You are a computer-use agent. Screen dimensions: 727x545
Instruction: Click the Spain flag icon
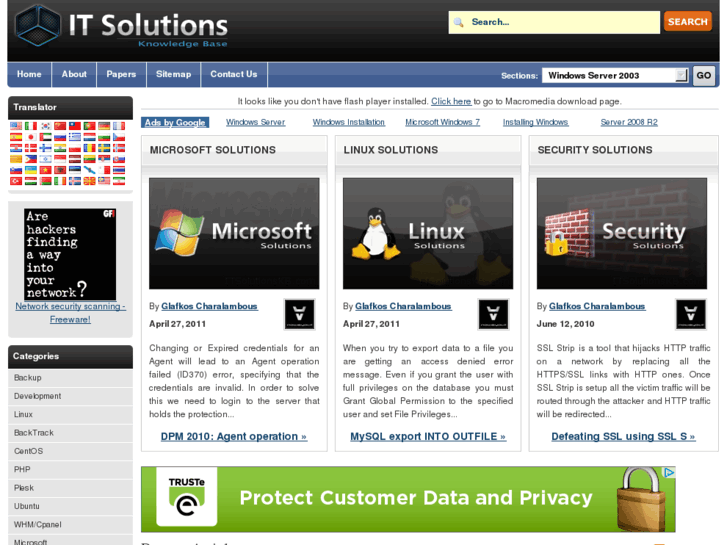(x=16, y=137)
